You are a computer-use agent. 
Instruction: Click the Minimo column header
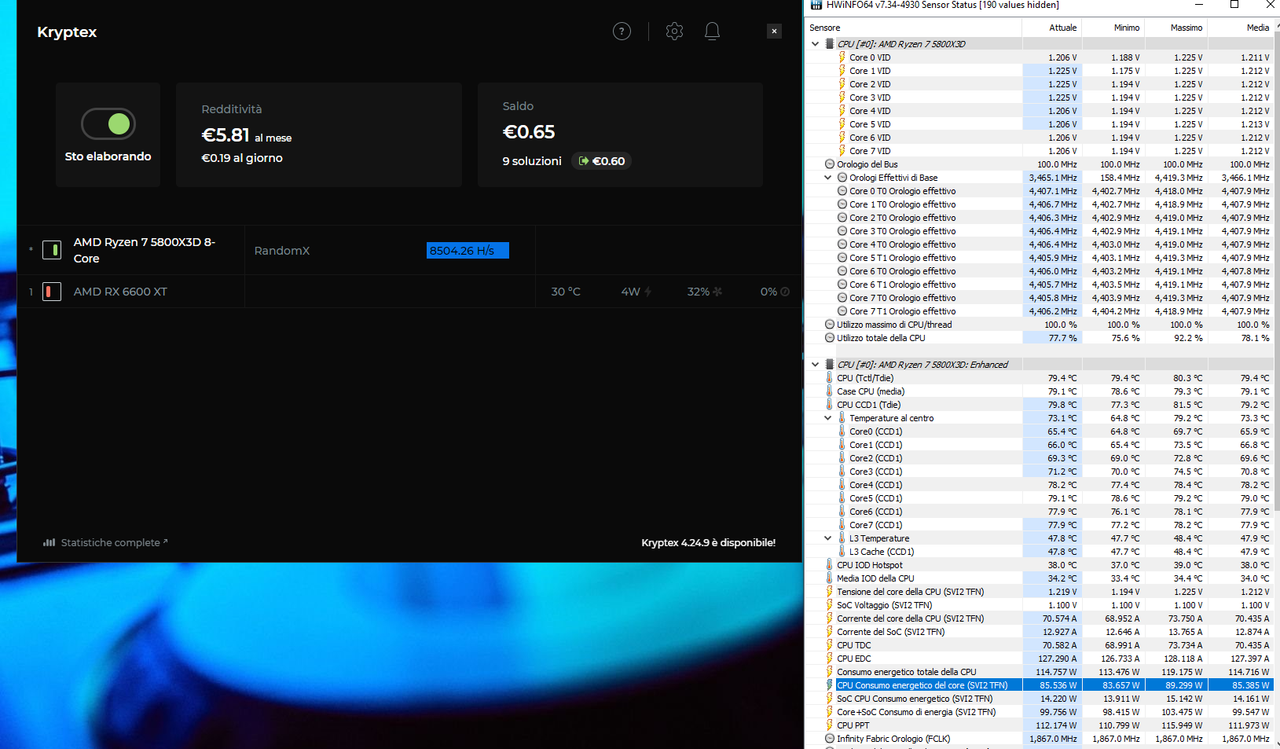(x=1114, y=27)
